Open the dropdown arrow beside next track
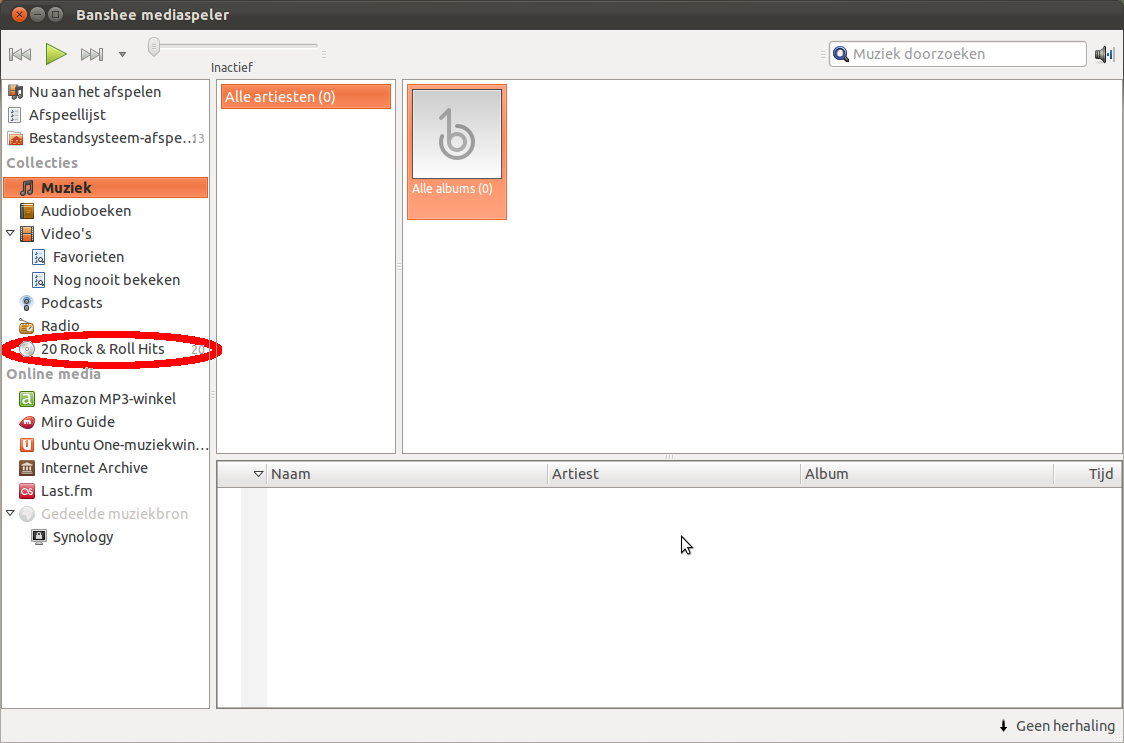 coord(122,54)
